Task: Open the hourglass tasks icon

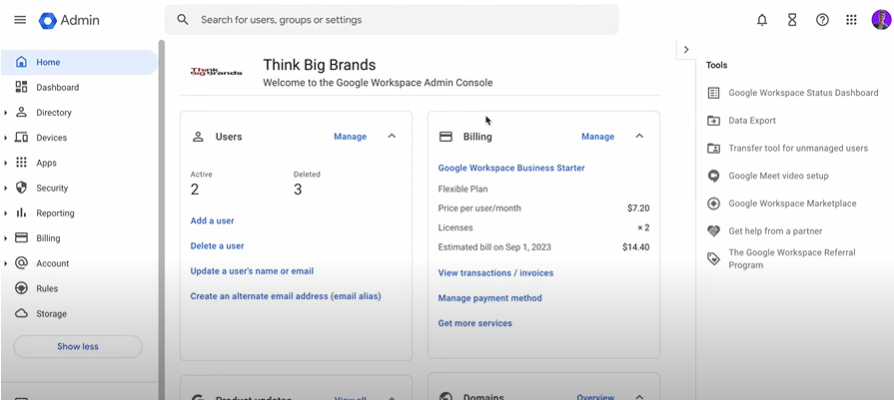Action: tap(792, 20)
